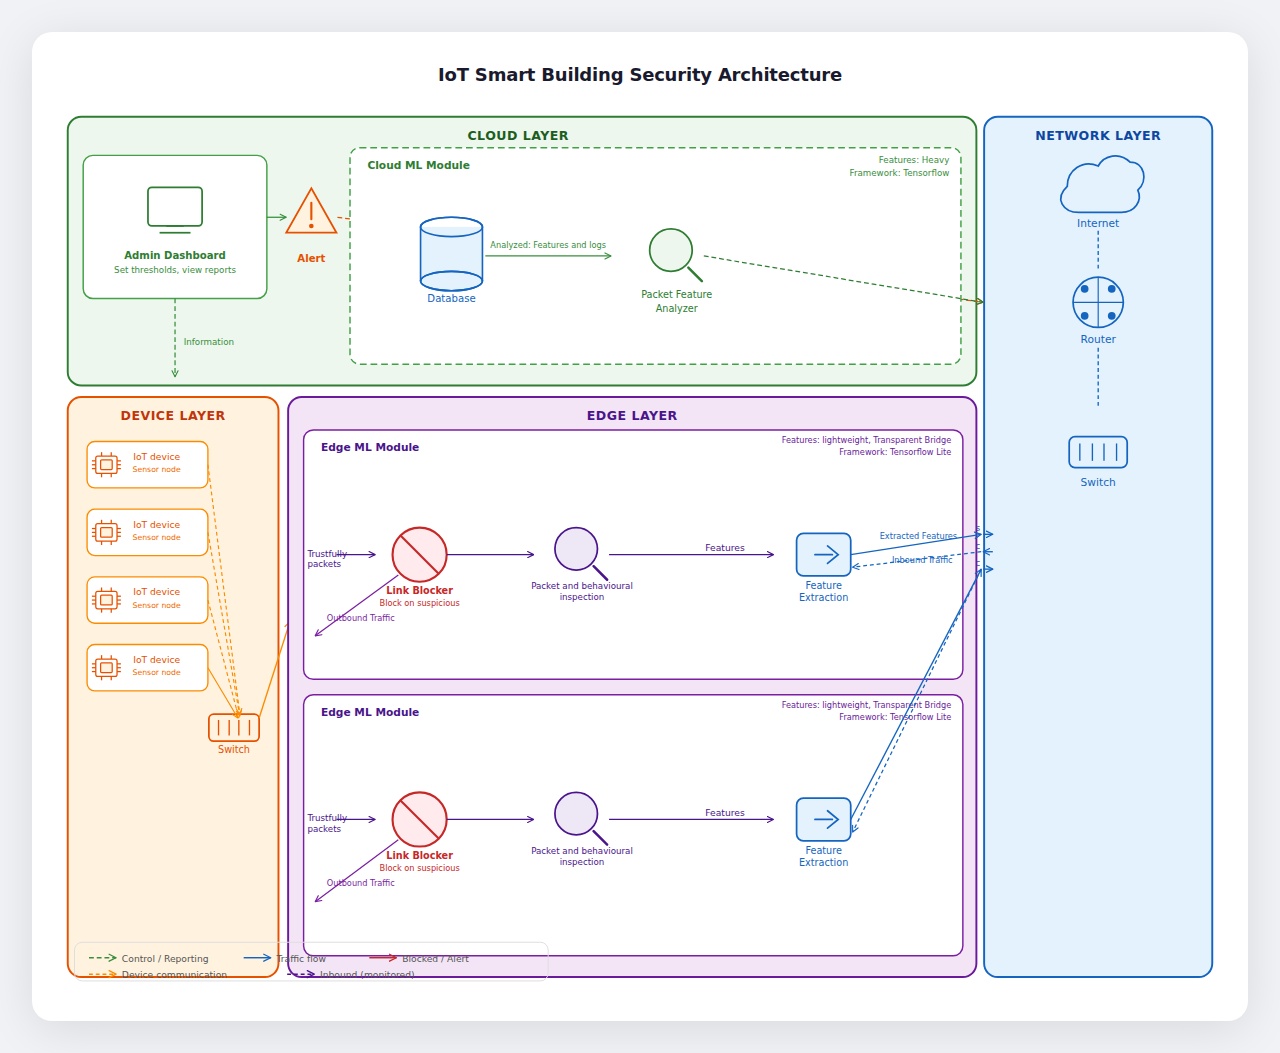1280x1053 pixels.
Task: Select 'Framework: Tensorflow Lite' in upper Edge module
Action: tap(895, 452)
